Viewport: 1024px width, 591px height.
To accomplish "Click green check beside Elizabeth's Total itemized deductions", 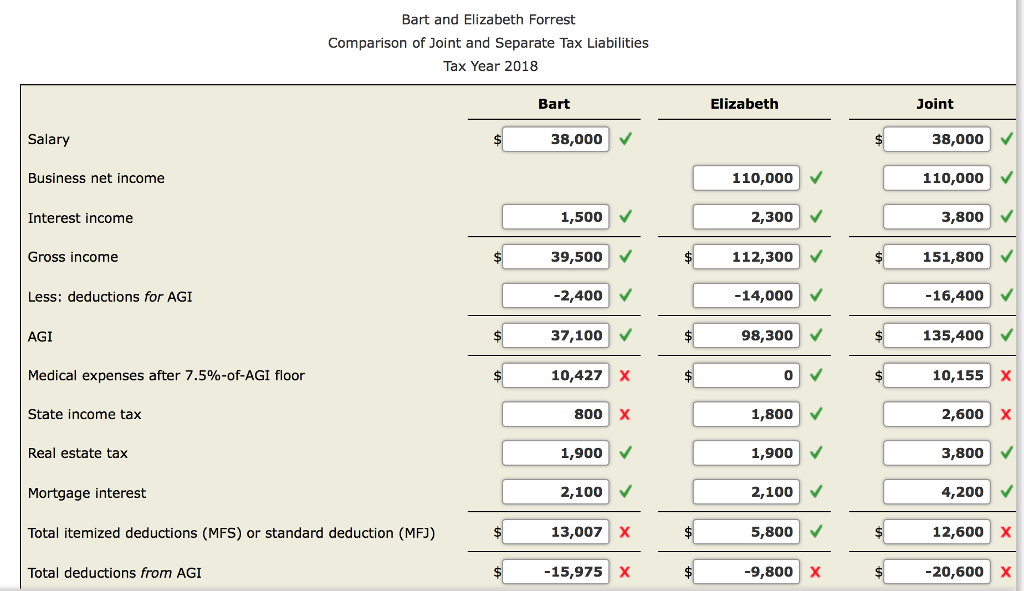I will pyautogui.click(x=816, y=532).
